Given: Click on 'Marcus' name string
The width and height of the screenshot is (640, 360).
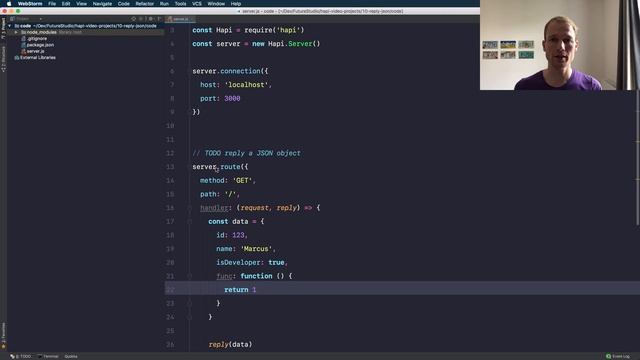Looking at the screenshot, I should pos(256,249).
